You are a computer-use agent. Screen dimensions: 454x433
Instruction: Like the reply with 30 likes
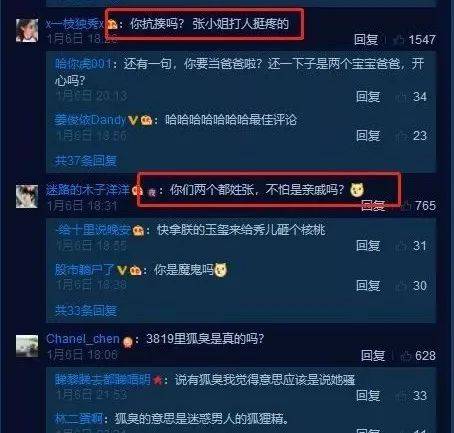(401, 286)
